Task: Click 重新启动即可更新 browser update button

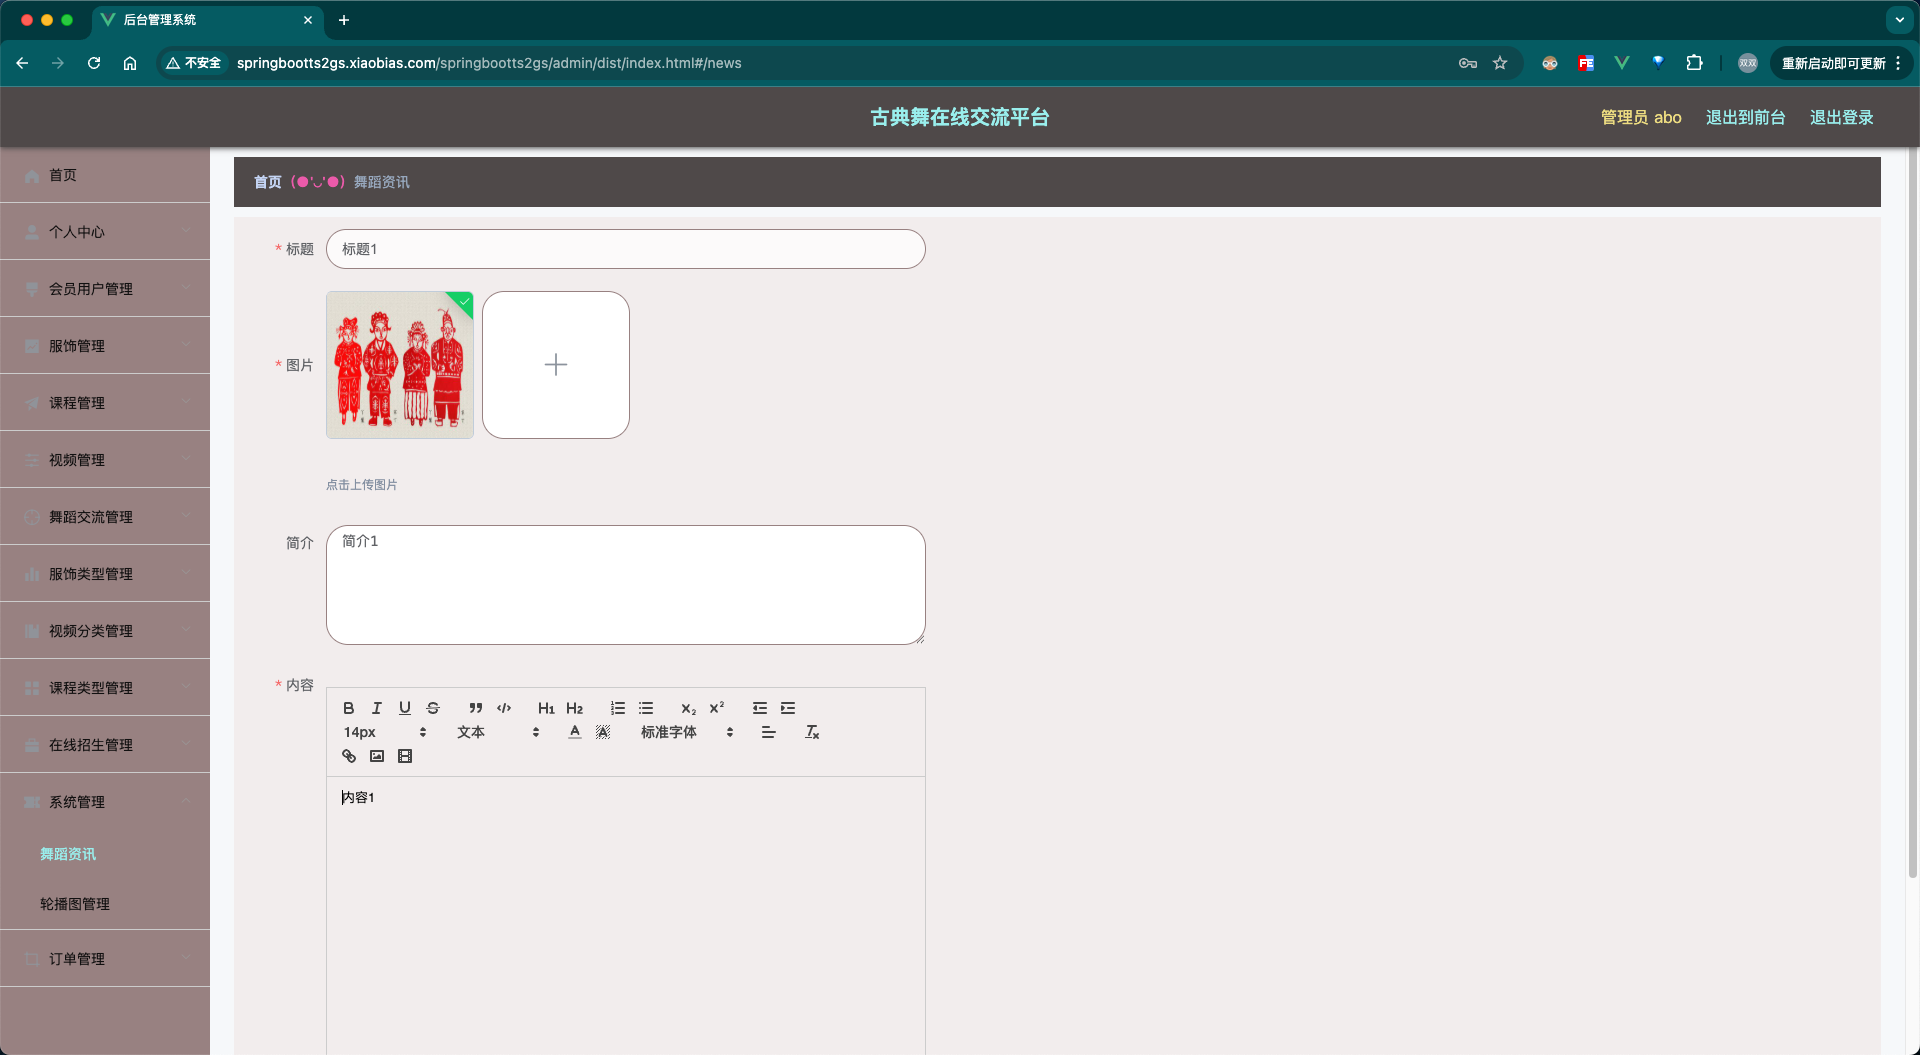Action: point(1833,63)
